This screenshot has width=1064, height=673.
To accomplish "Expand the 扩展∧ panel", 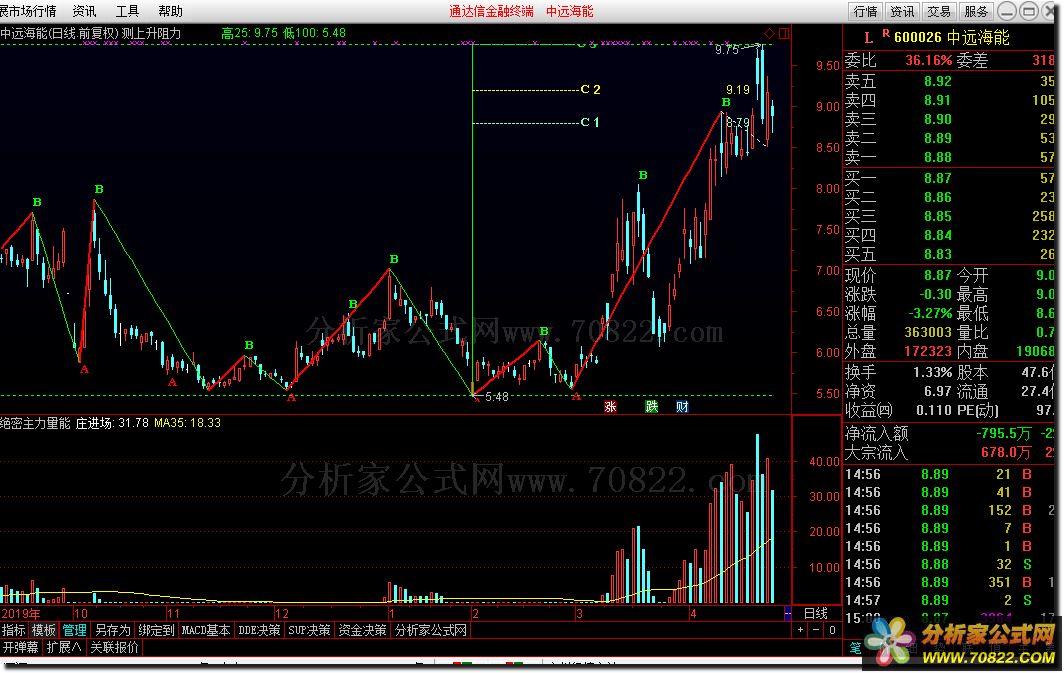I will (64, 647).
